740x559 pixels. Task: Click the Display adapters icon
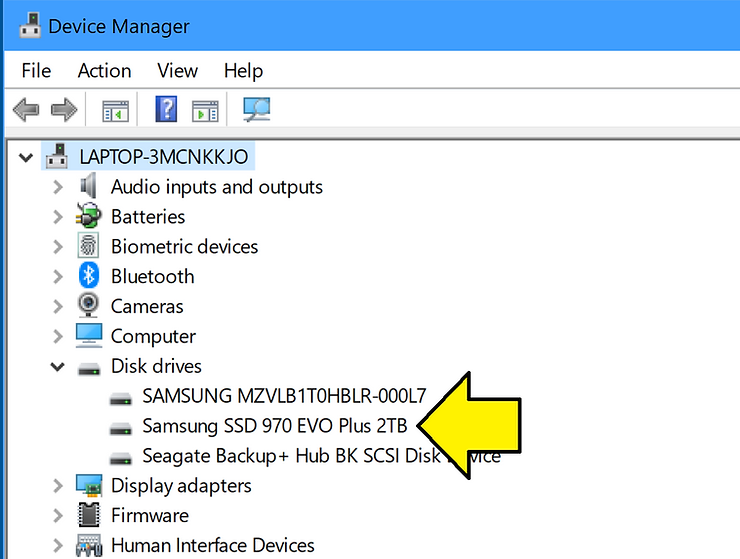click(x=89, y=485)
